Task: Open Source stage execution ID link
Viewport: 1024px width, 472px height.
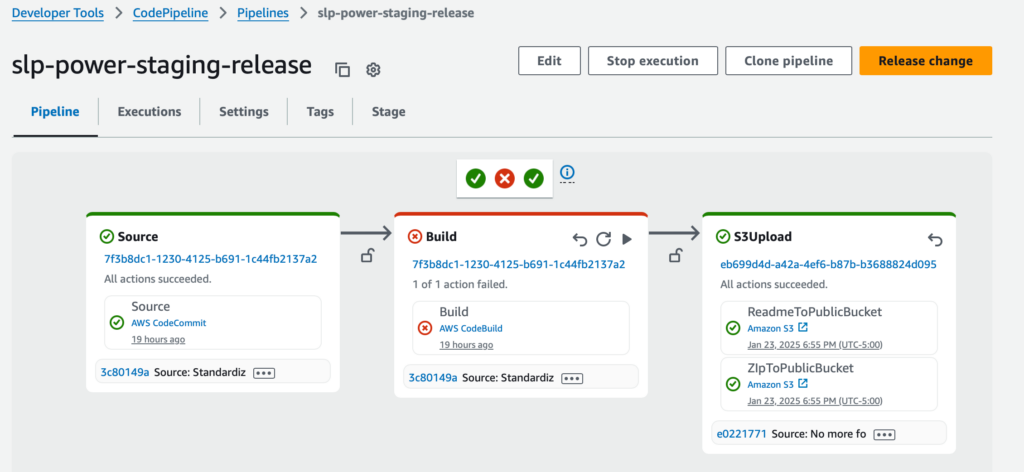Action: (210, 259)
